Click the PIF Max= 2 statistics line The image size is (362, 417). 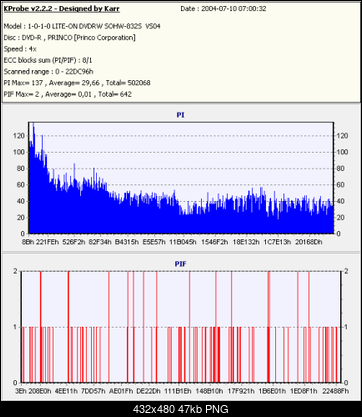point(68,94)
